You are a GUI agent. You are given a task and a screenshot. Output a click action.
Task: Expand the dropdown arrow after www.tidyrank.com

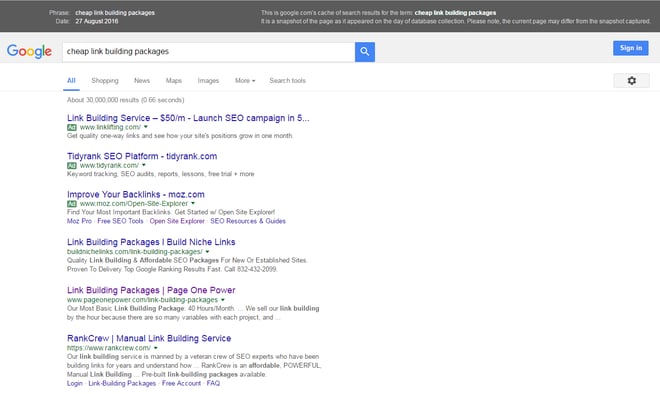(x=144, y=165)
